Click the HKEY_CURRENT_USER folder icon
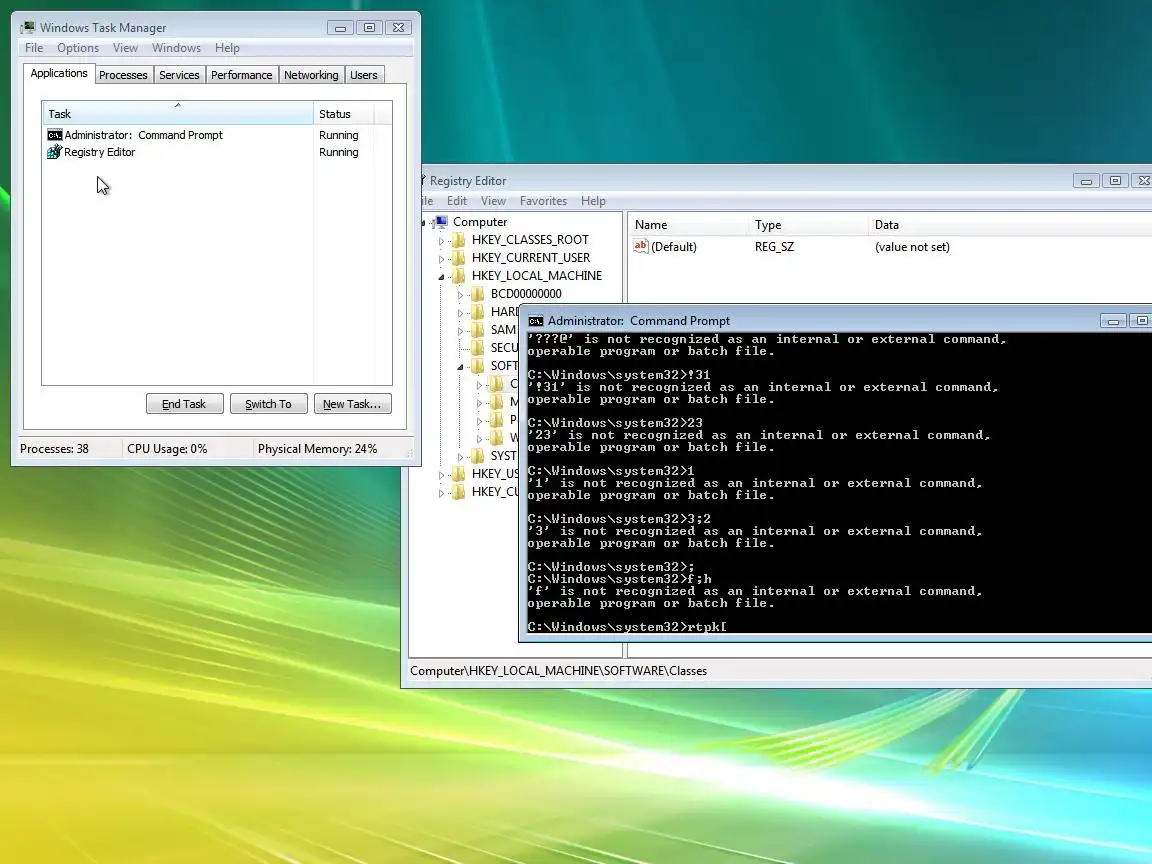The height and width of the screenshot is (864, 1152). tap(458, 258)
